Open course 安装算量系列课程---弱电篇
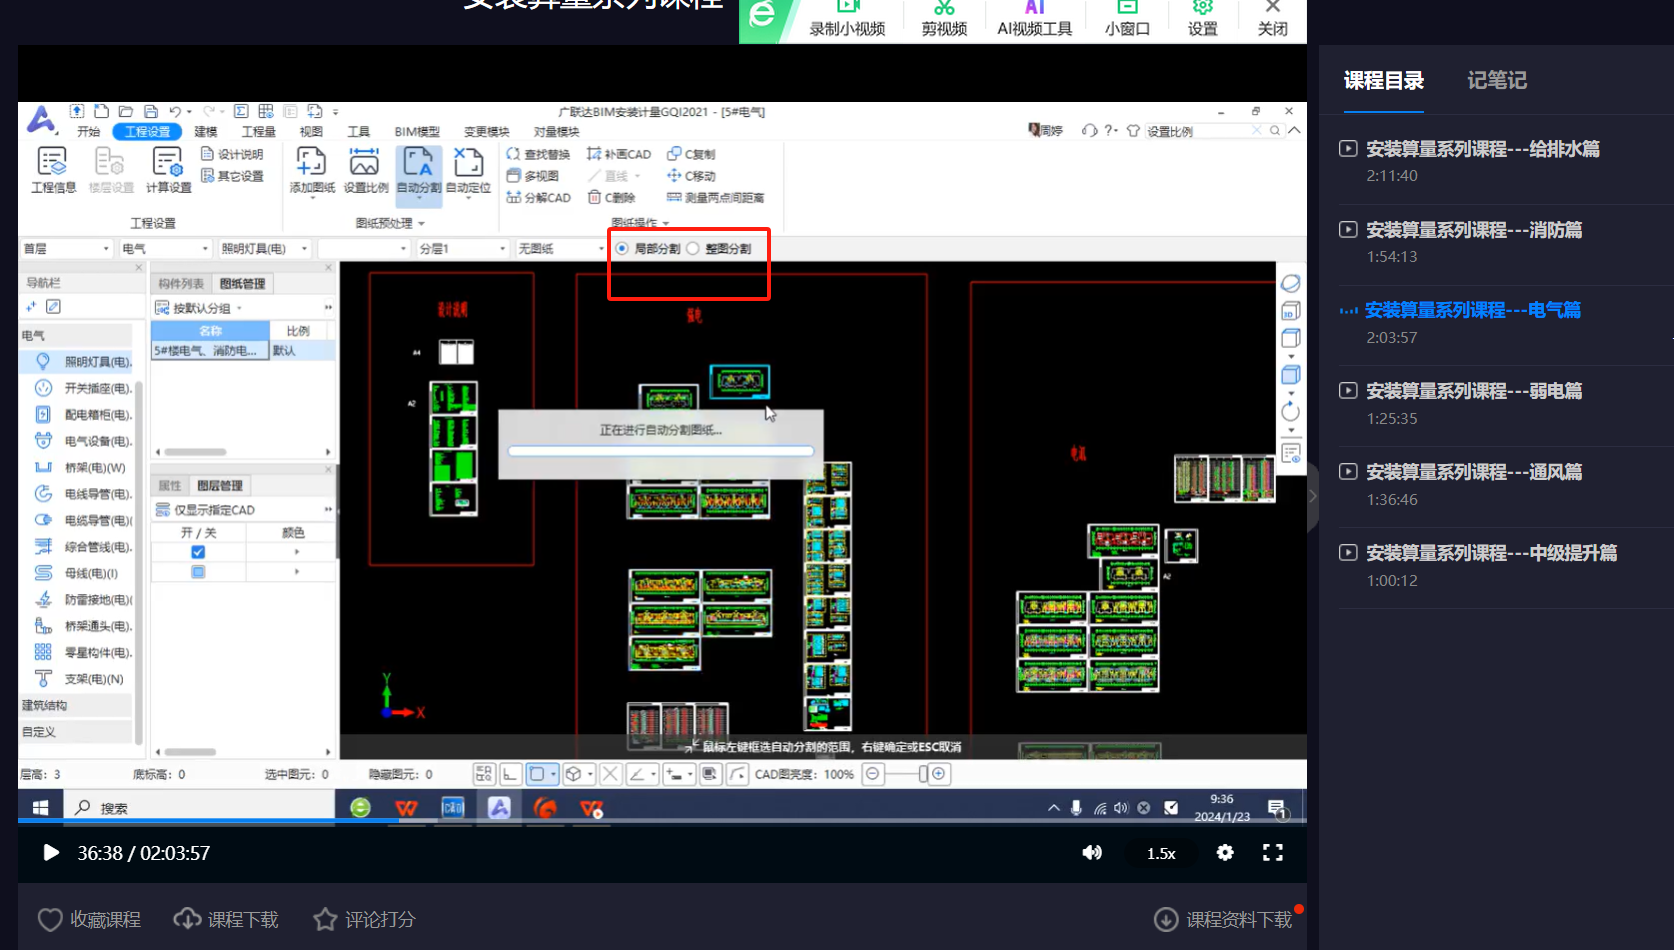This screenshot has height=950, width=1674. pos(1474,391)
